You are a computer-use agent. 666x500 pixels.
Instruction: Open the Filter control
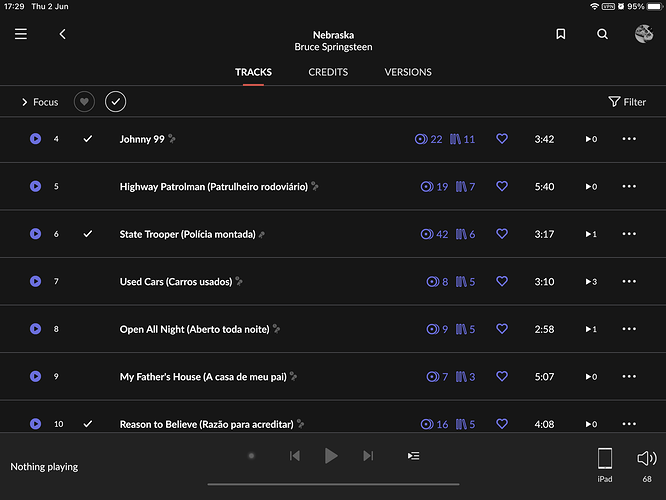627,102
